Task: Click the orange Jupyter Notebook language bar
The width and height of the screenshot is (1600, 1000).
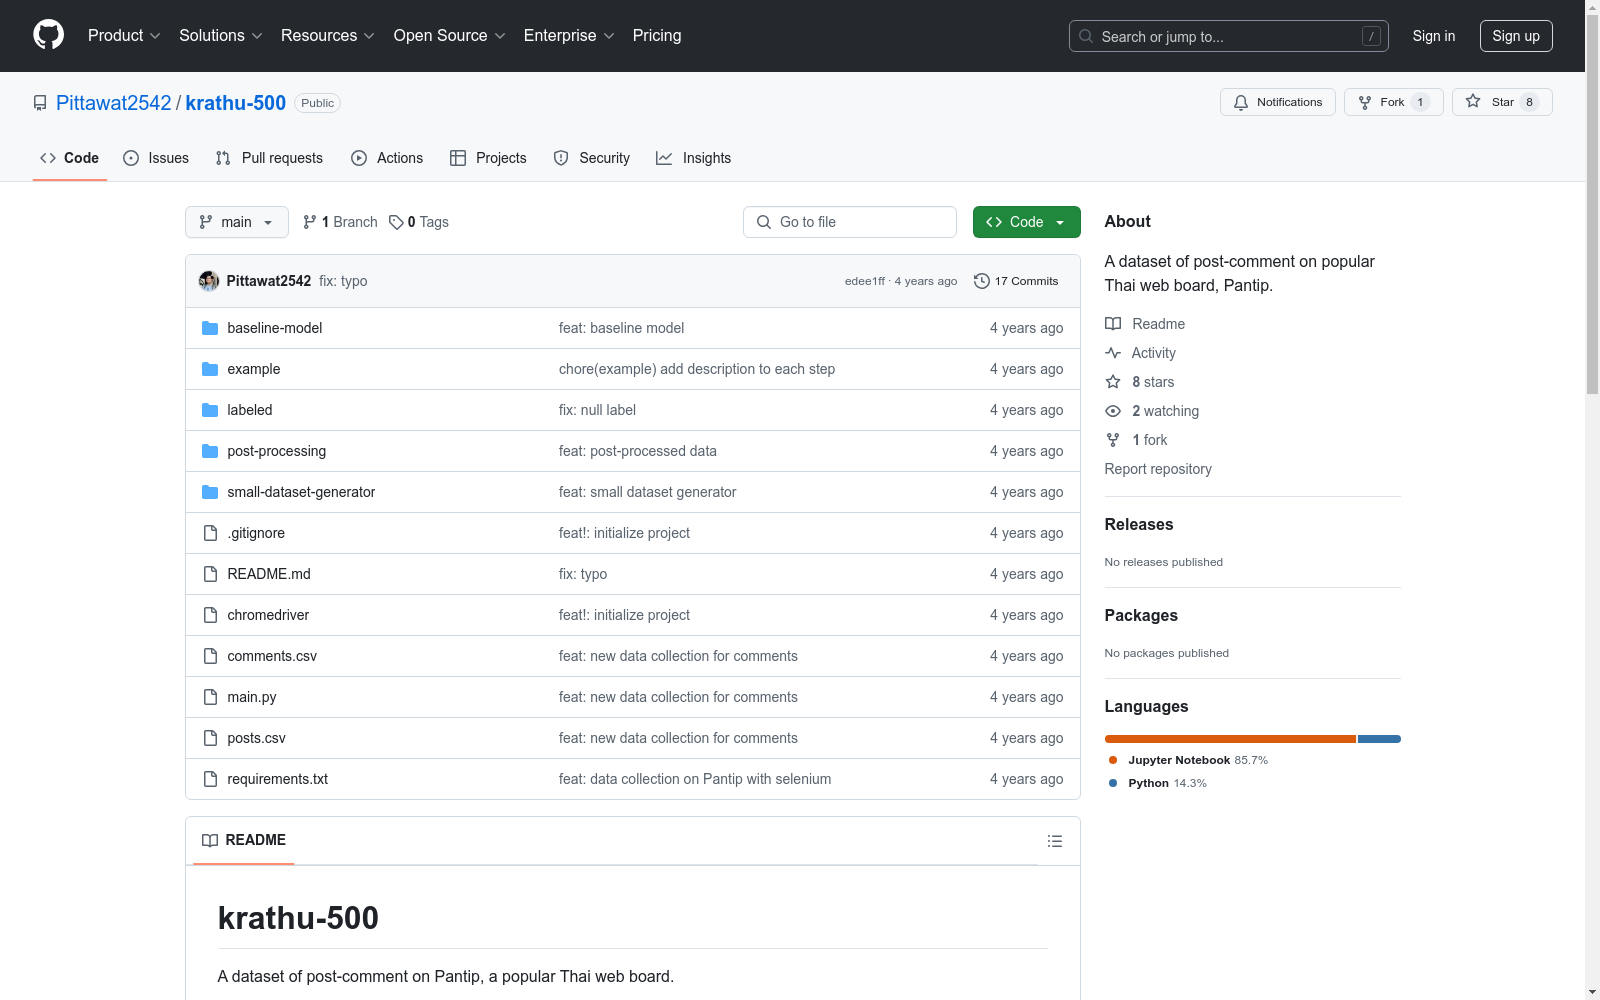Action: pyautogui.click(x=1230, y=739)
